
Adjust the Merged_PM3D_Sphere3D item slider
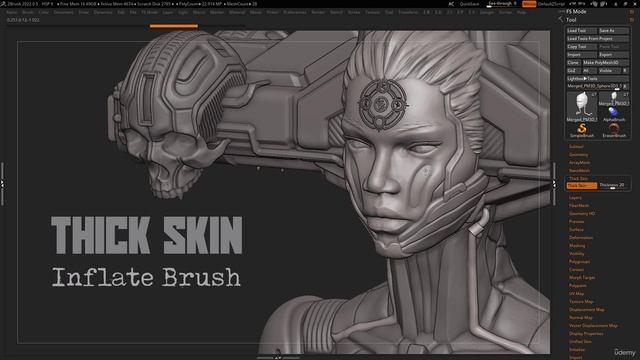point(594,87)
